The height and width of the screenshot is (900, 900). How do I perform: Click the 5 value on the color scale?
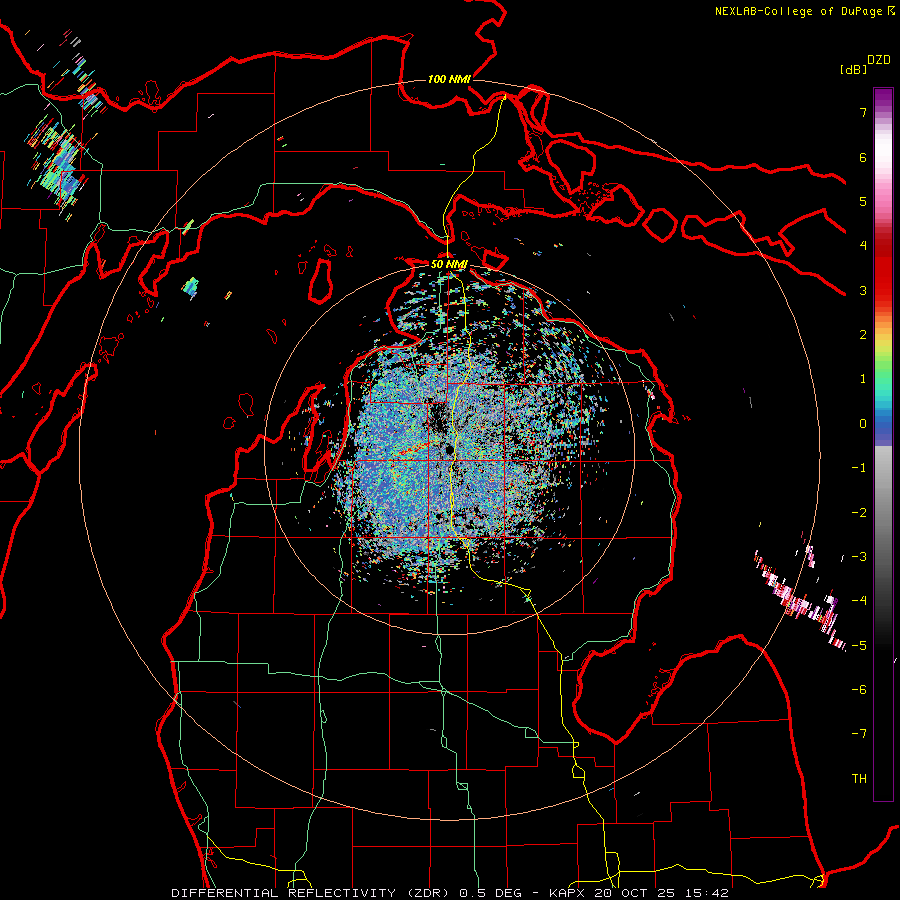point(863,201)
